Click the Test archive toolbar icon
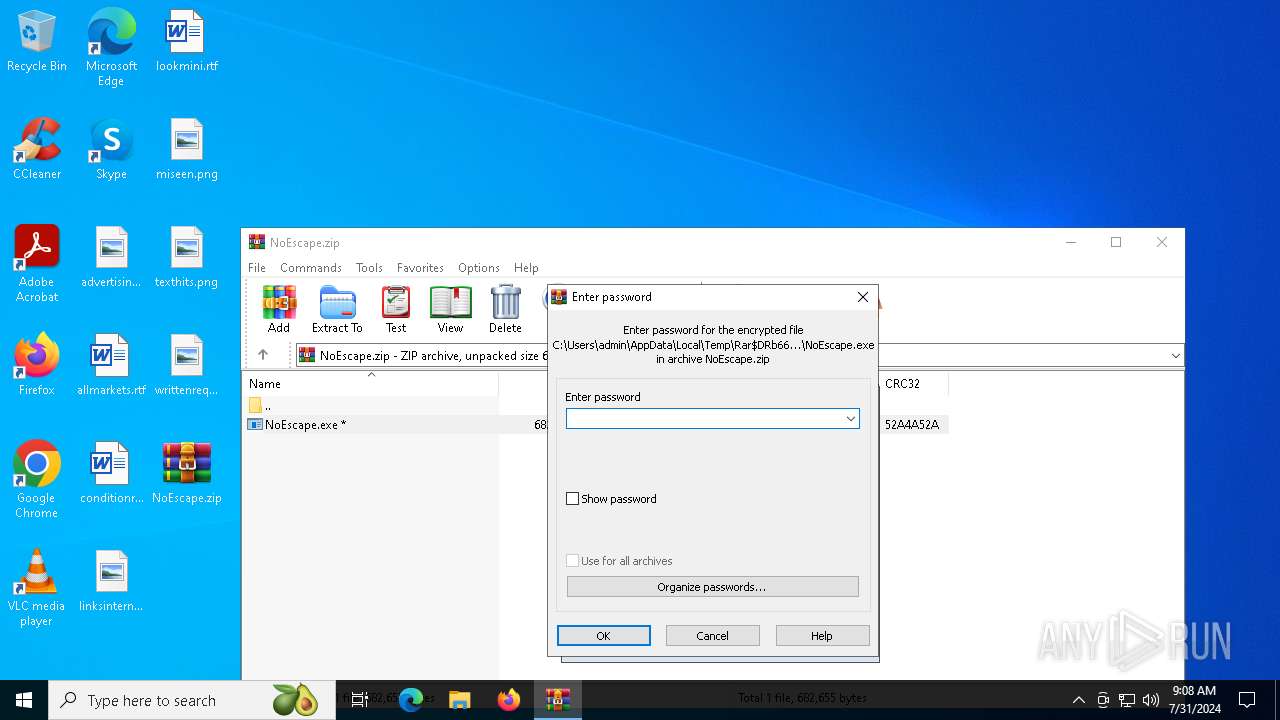 click(396, 309)
